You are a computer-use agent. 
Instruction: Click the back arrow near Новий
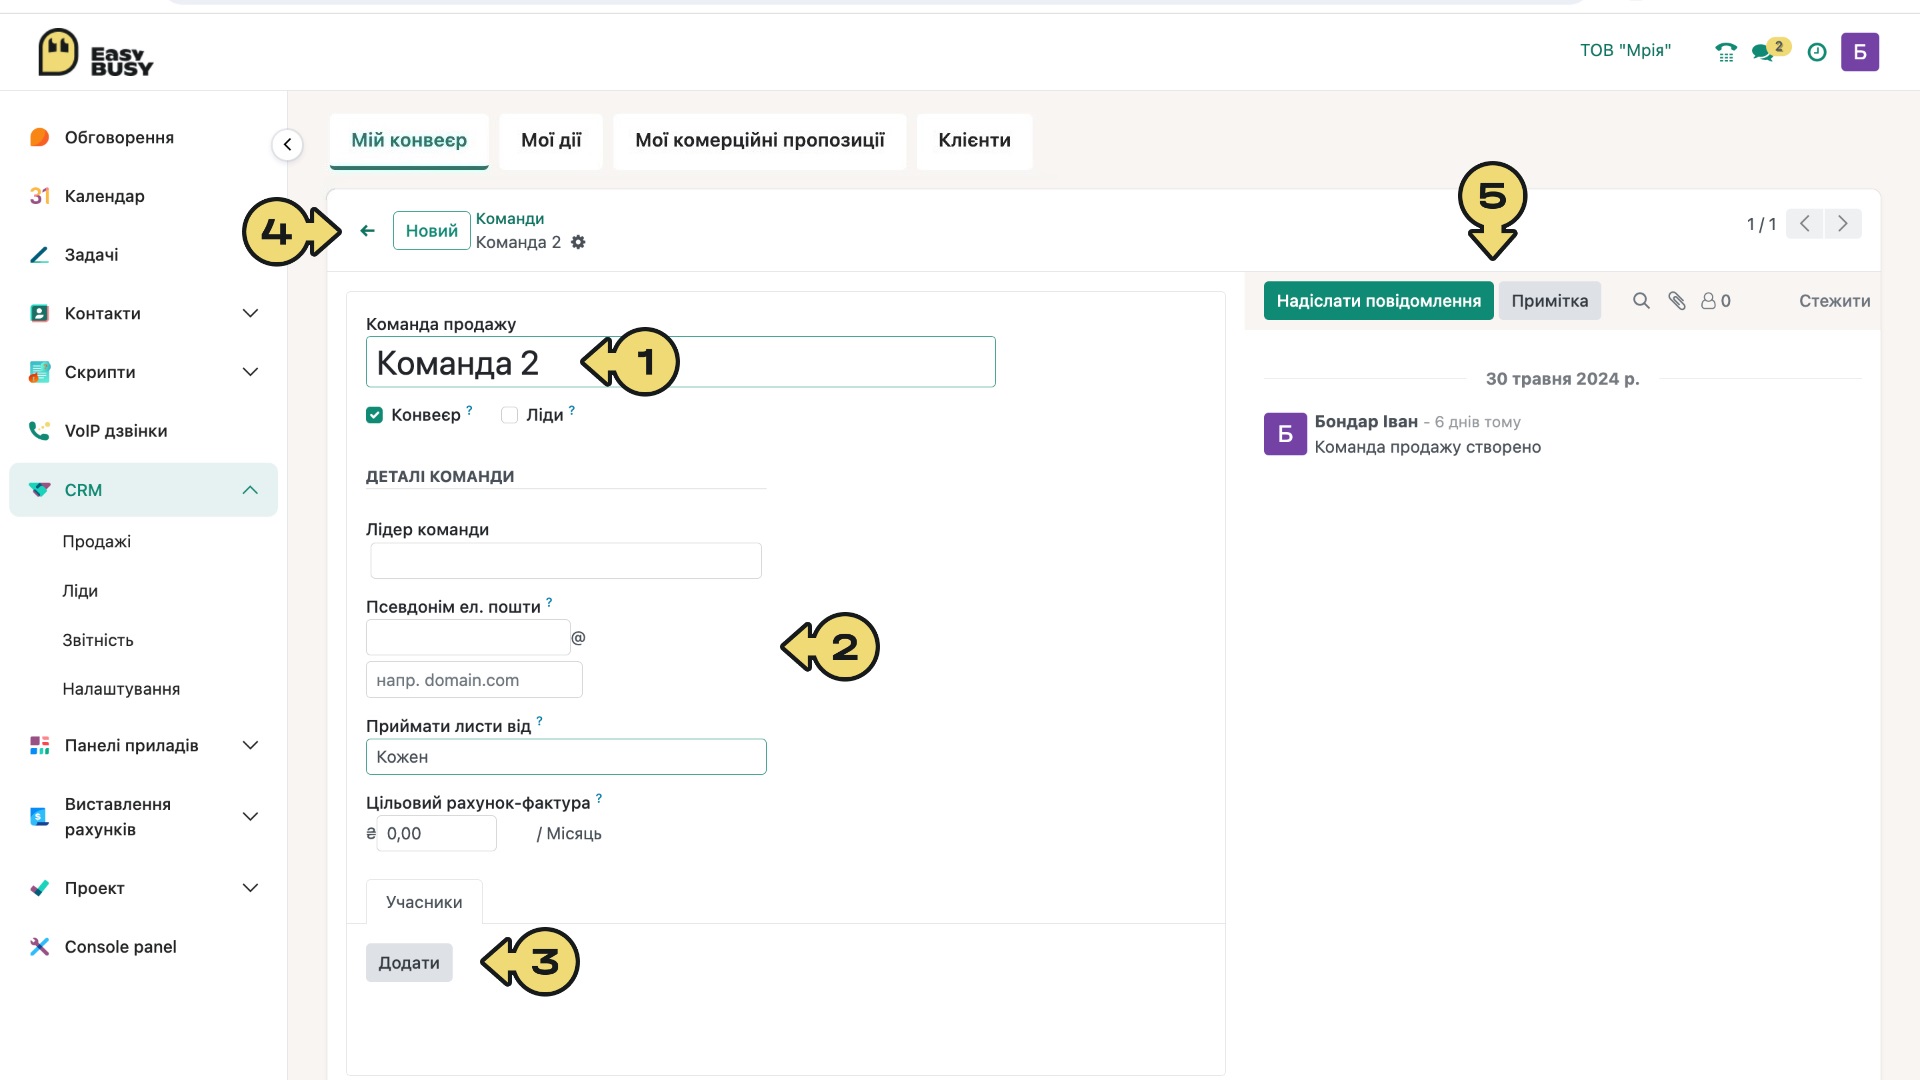pos(367,231)
